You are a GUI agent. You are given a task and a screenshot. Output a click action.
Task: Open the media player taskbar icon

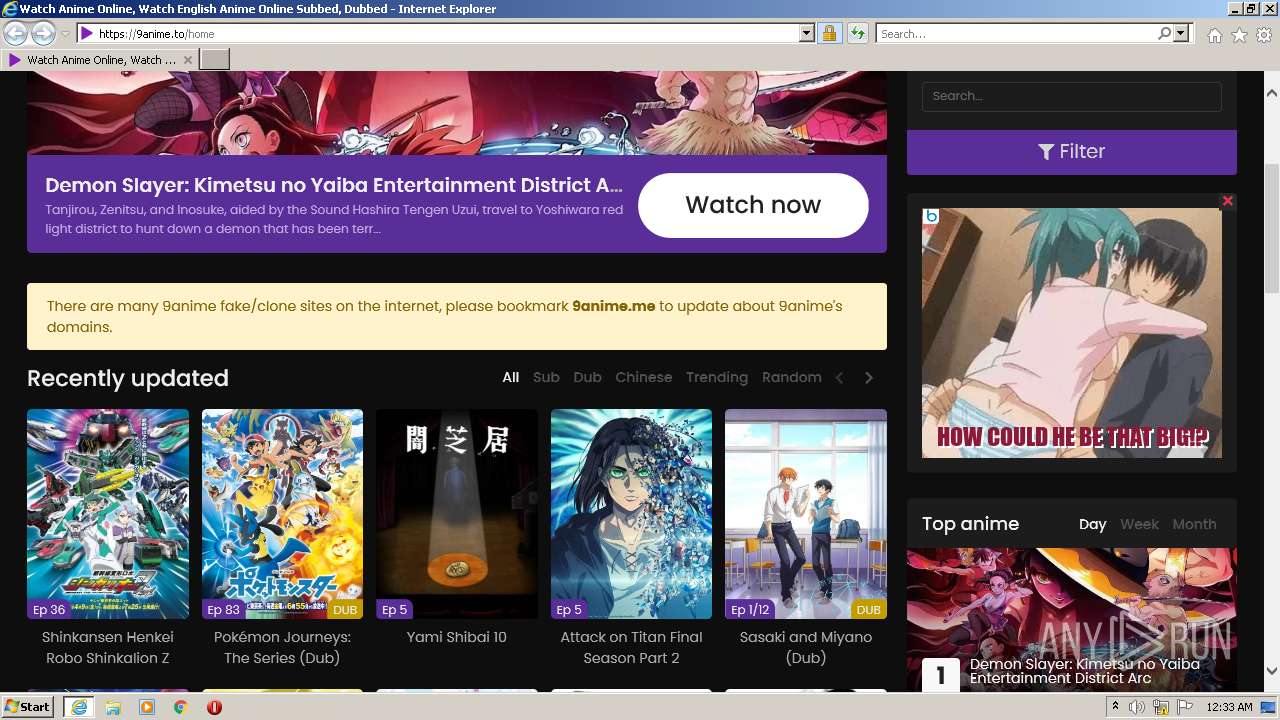point(147,707)
